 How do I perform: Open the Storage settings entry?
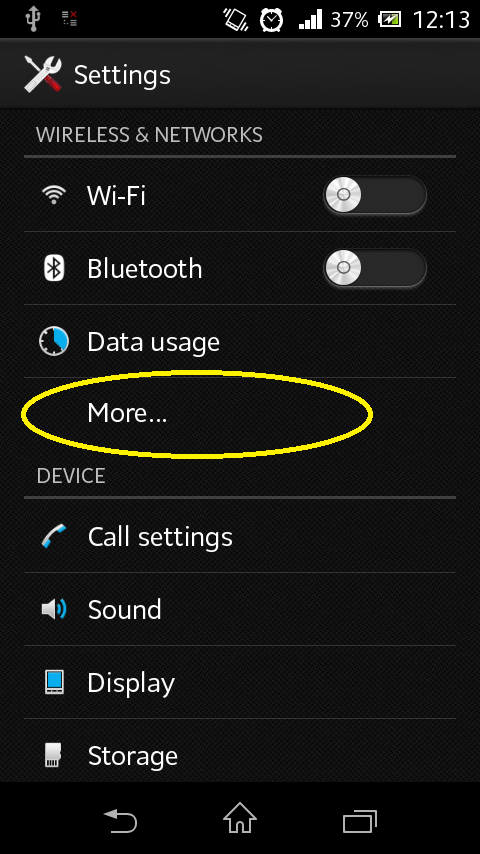click(240, 752)
